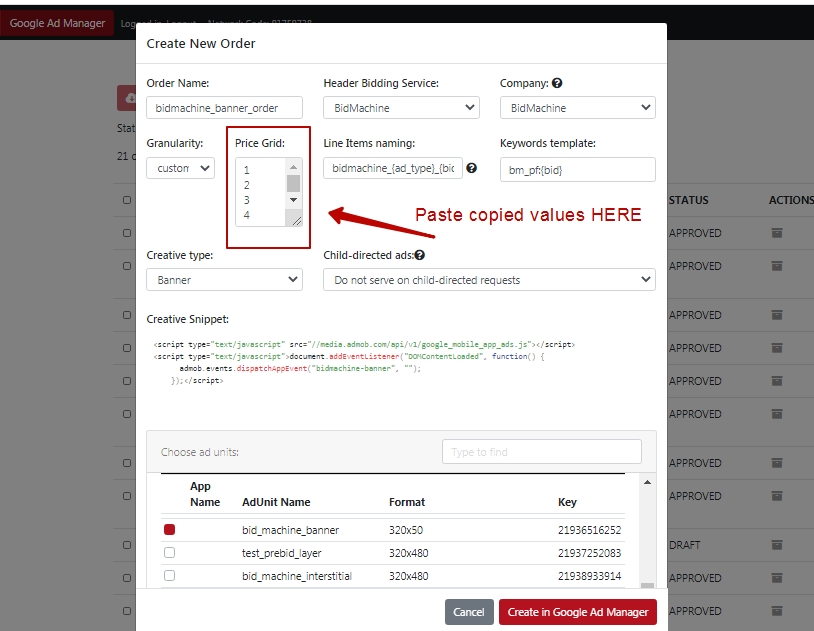Click the Creative Snippet code block

tap(363, 363)
